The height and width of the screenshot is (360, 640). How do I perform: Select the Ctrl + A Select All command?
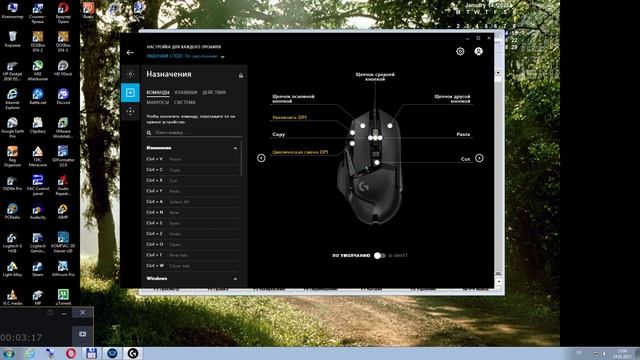pyautogui.click(x=192, y=202)
